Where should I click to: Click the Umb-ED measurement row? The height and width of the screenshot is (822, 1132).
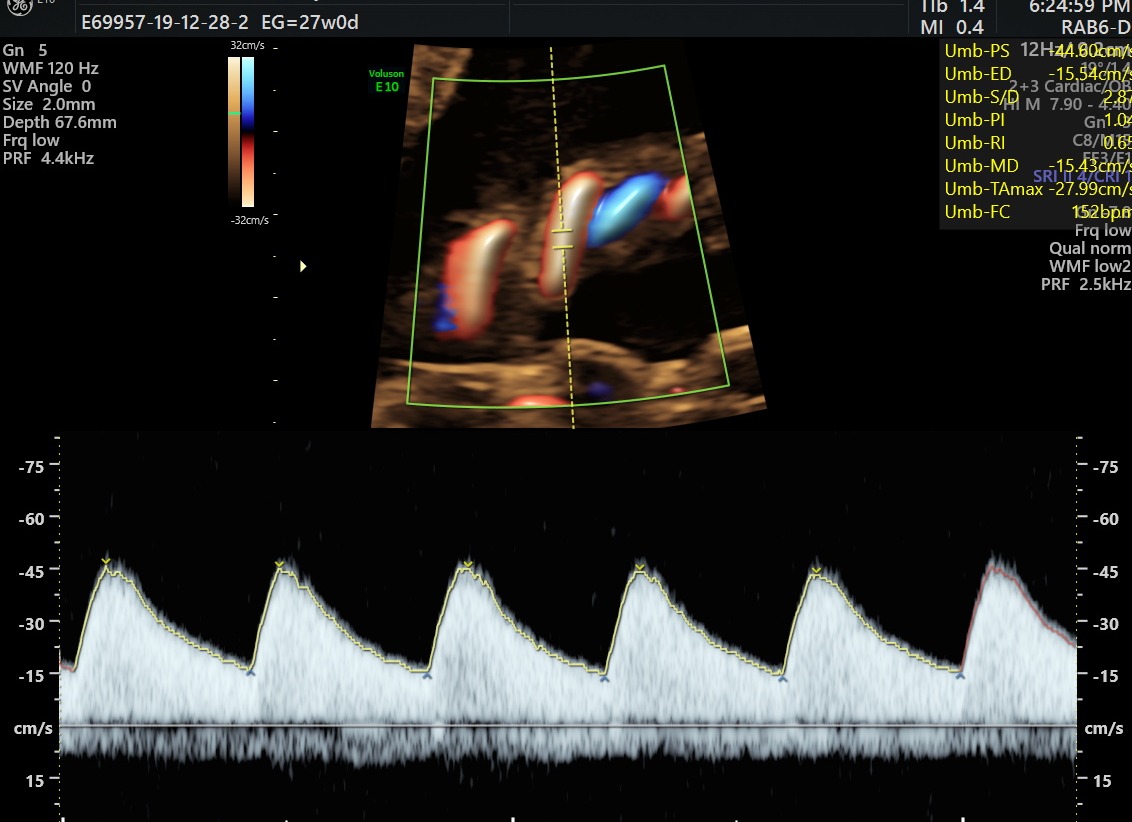(x=1037, y=74)
